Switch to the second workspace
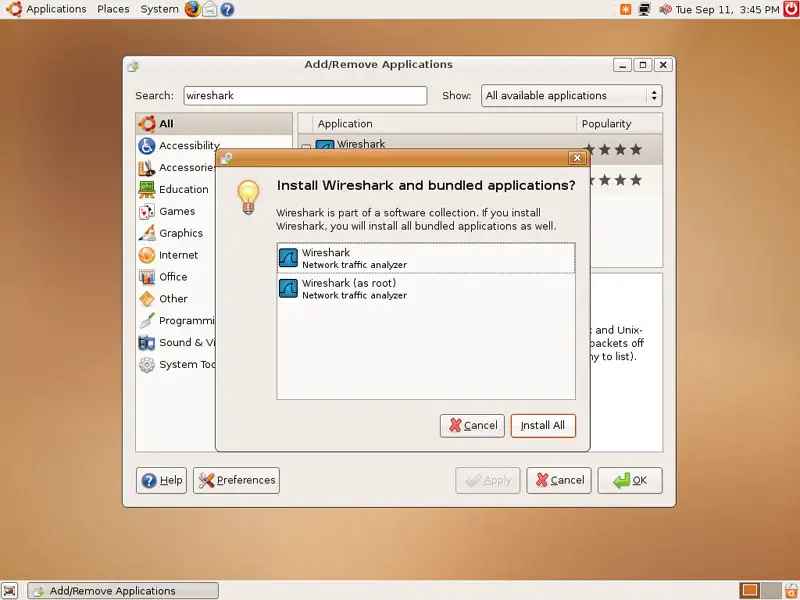Image resolution: width=800 pixels, height=600 pixels. pyautogui.click(x=771, y=590)
